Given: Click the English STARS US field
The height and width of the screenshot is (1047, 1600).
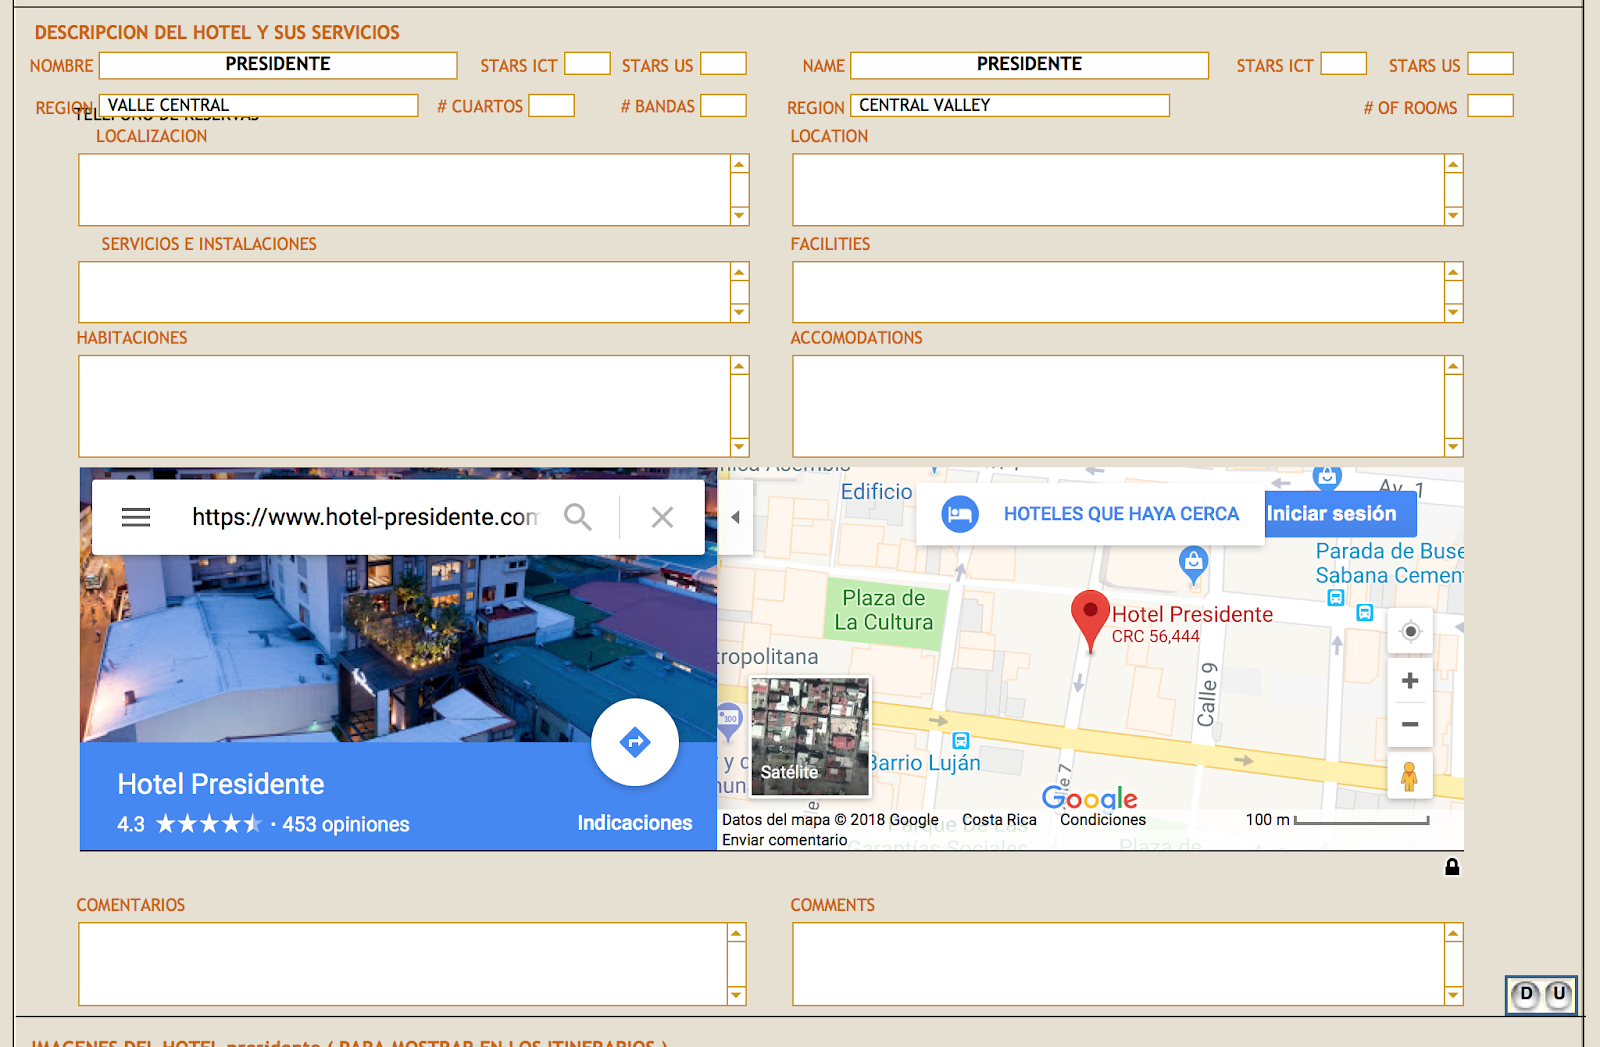Looking at the screenshot, I should coord(1490,64).
